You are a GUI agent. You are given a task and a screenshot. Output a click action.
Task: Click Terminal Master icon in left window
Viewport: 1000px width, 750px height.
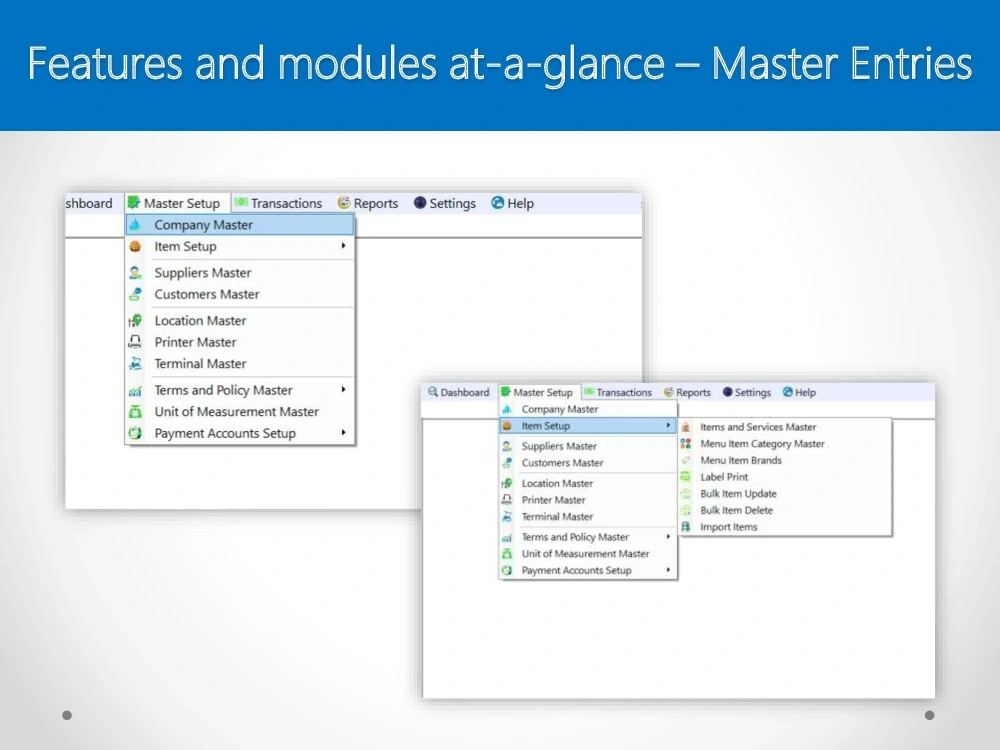click(x=135, y=364)
